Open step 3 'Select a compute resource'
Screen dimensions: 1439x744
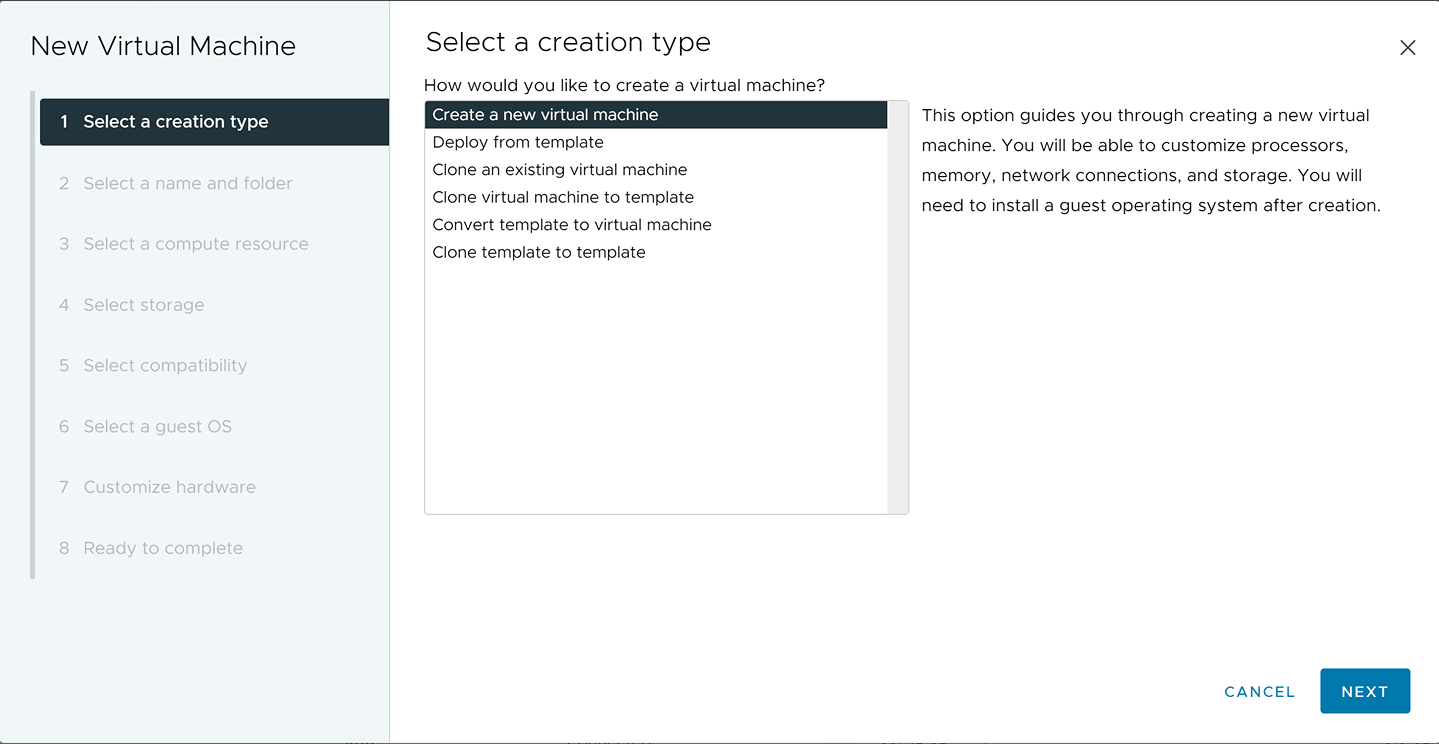click(x=195, y=244)
